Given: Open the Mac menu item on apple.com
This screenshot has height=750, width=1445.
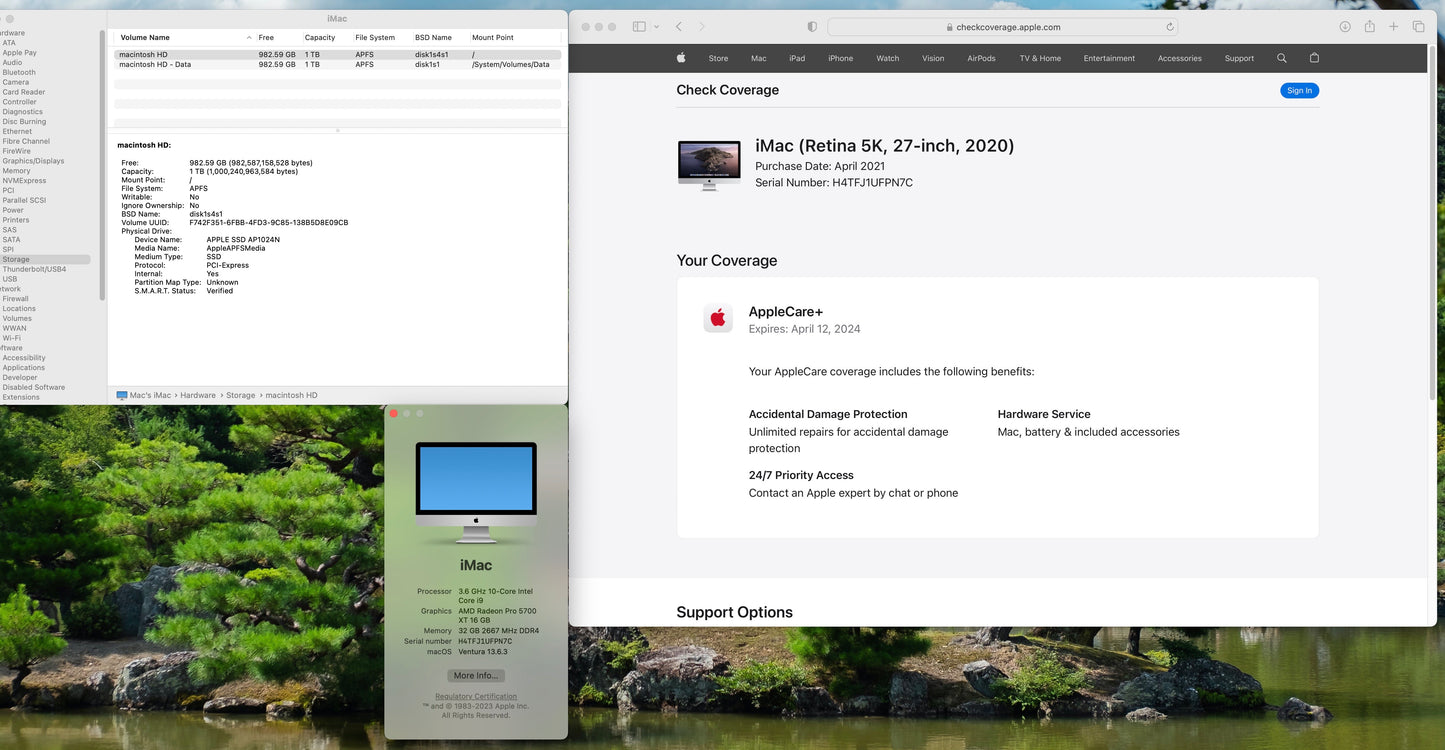Looking at the screenshot, I should click(758, 58).
